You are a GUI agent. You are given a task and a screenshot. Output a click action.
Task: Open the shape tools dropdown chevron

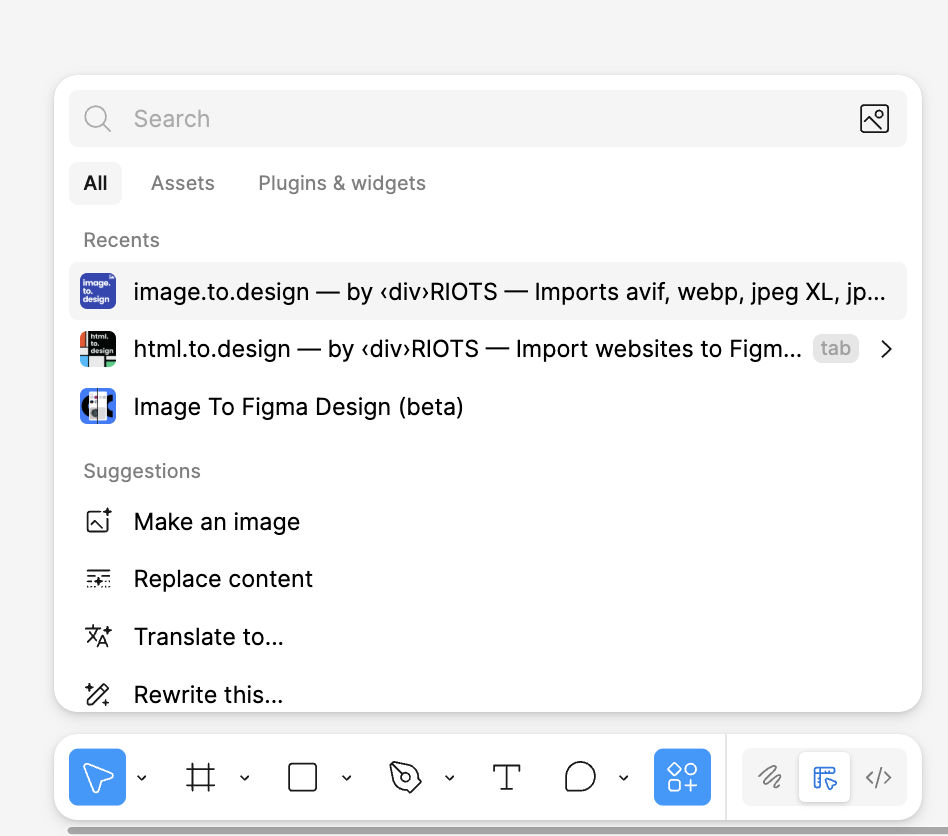[347, 778]
